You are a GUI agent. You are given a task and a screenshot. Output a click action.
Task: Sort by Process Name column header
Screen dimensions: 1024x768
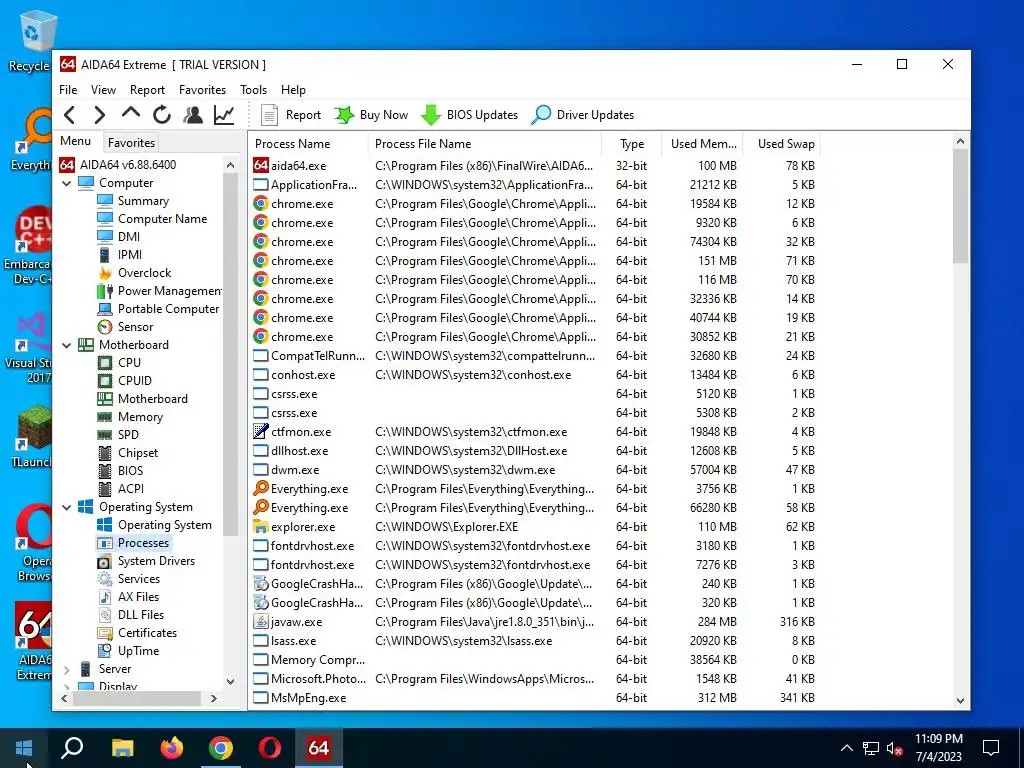tap(308, 144)
